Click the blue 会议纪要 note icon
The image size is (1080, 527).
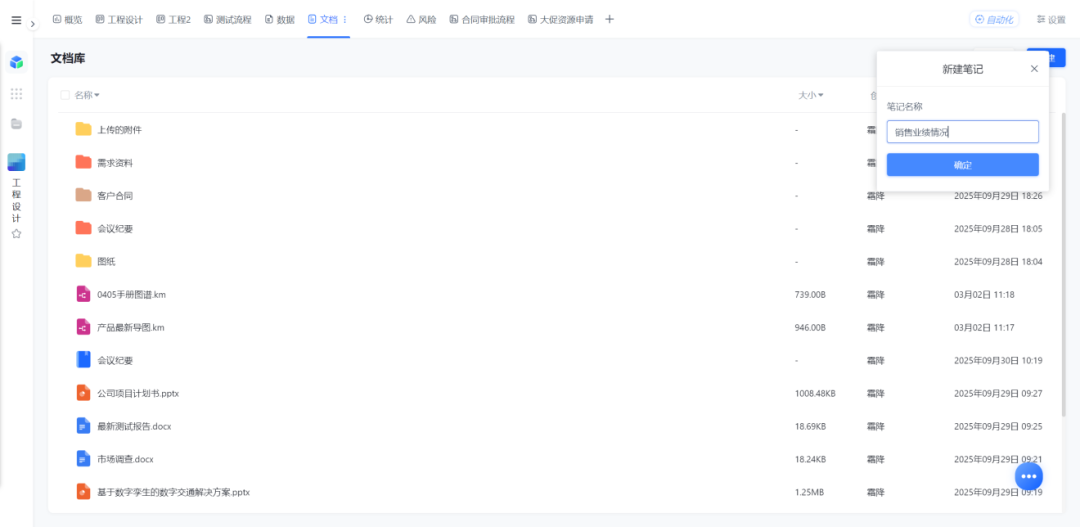tap(83, 360)
